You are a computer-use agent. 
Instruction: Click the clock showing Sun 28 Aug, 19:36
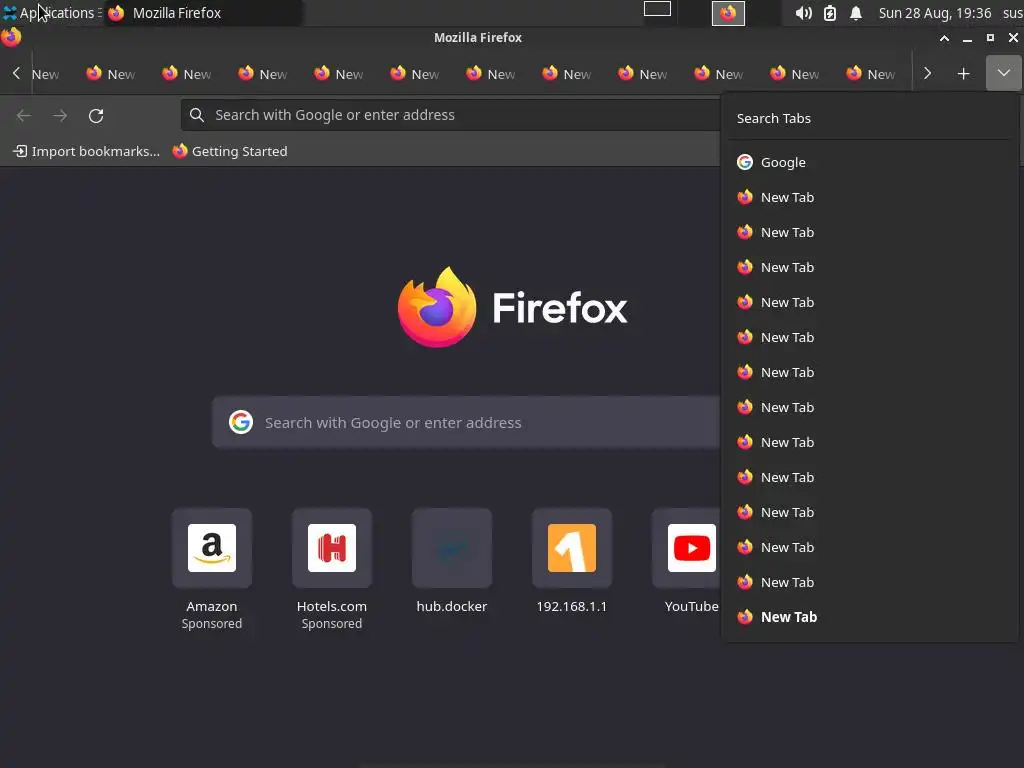pos(935,13)
